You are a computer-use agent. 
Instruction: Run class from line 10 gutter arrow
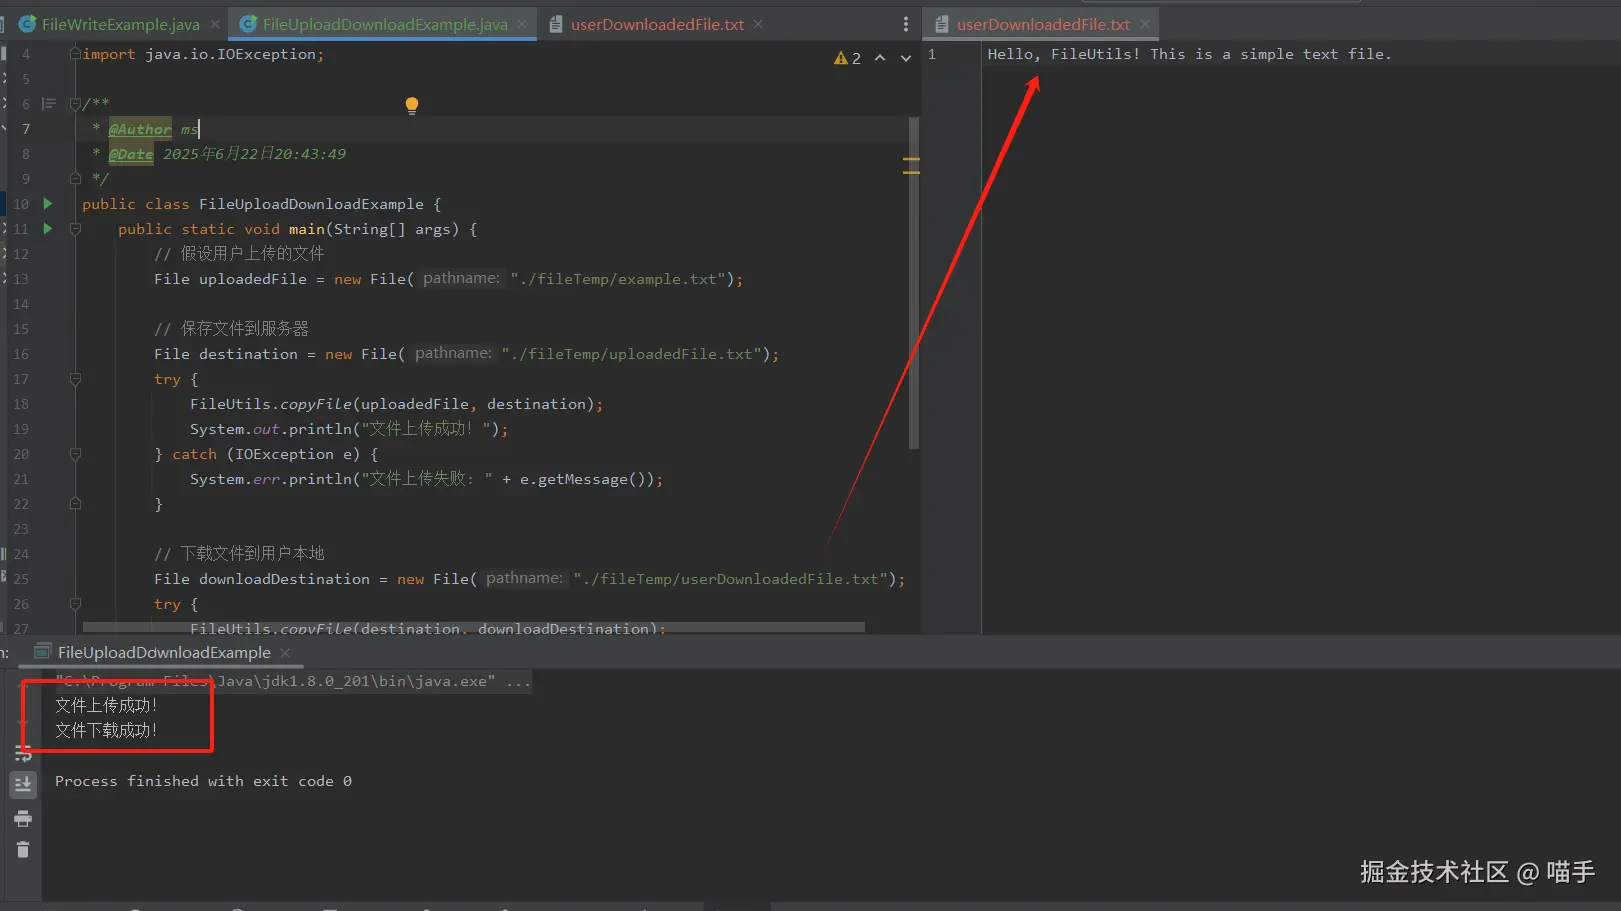point(47,203)
